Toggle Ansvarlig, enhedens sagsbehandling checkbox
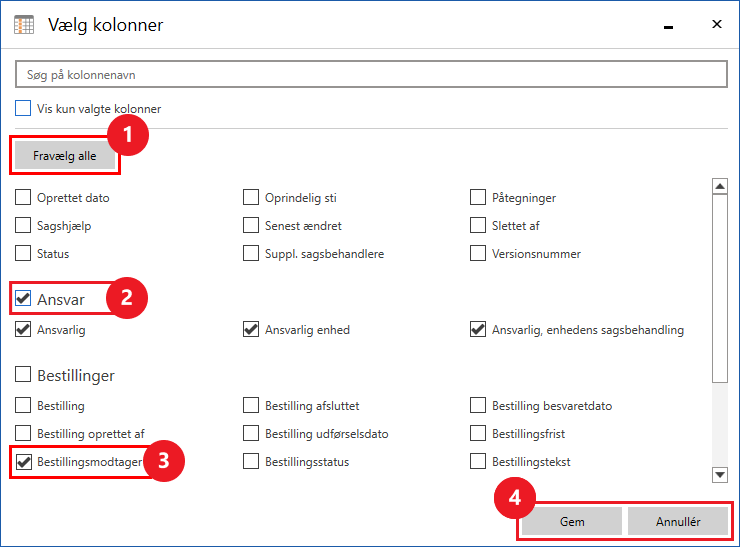The image size is (740, 547). 478,330
